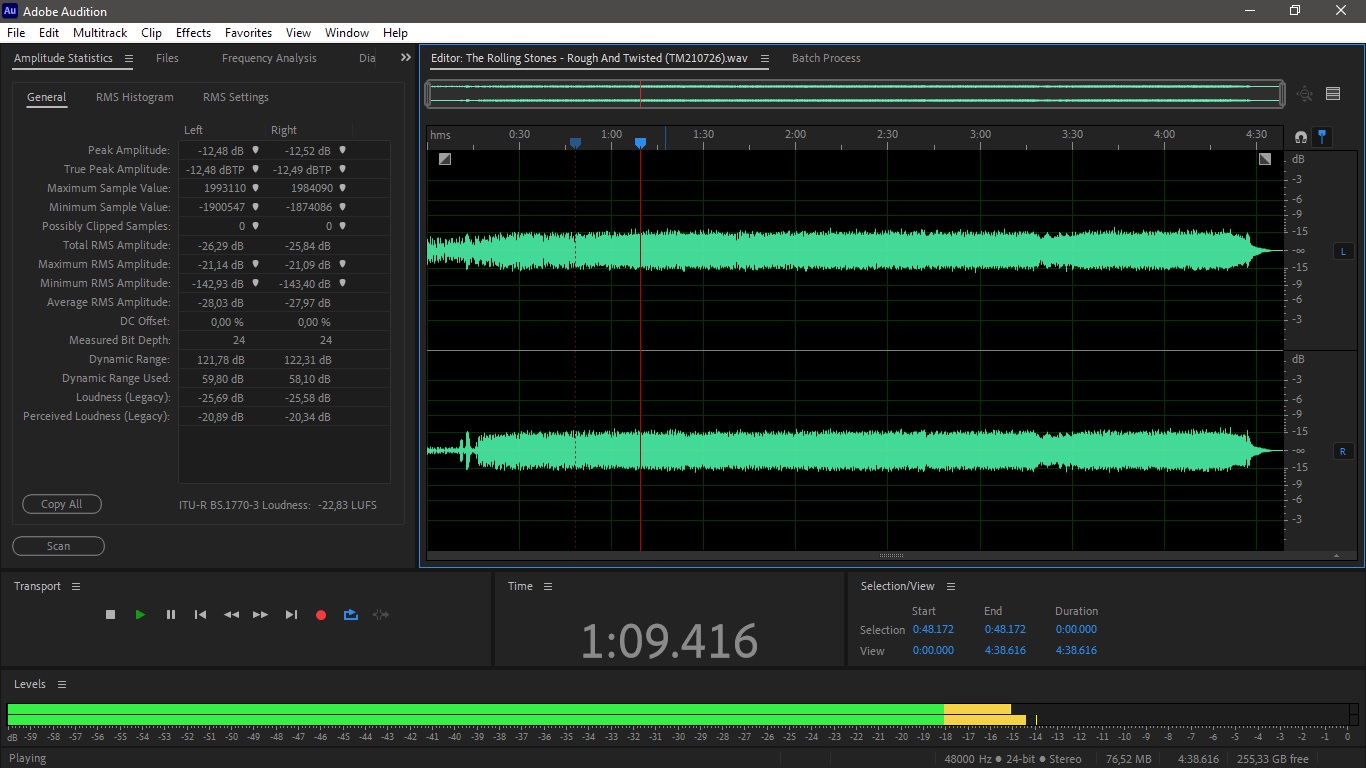Move playhead to previous marker
The image size is (1366, 768).
pos(200,615)
